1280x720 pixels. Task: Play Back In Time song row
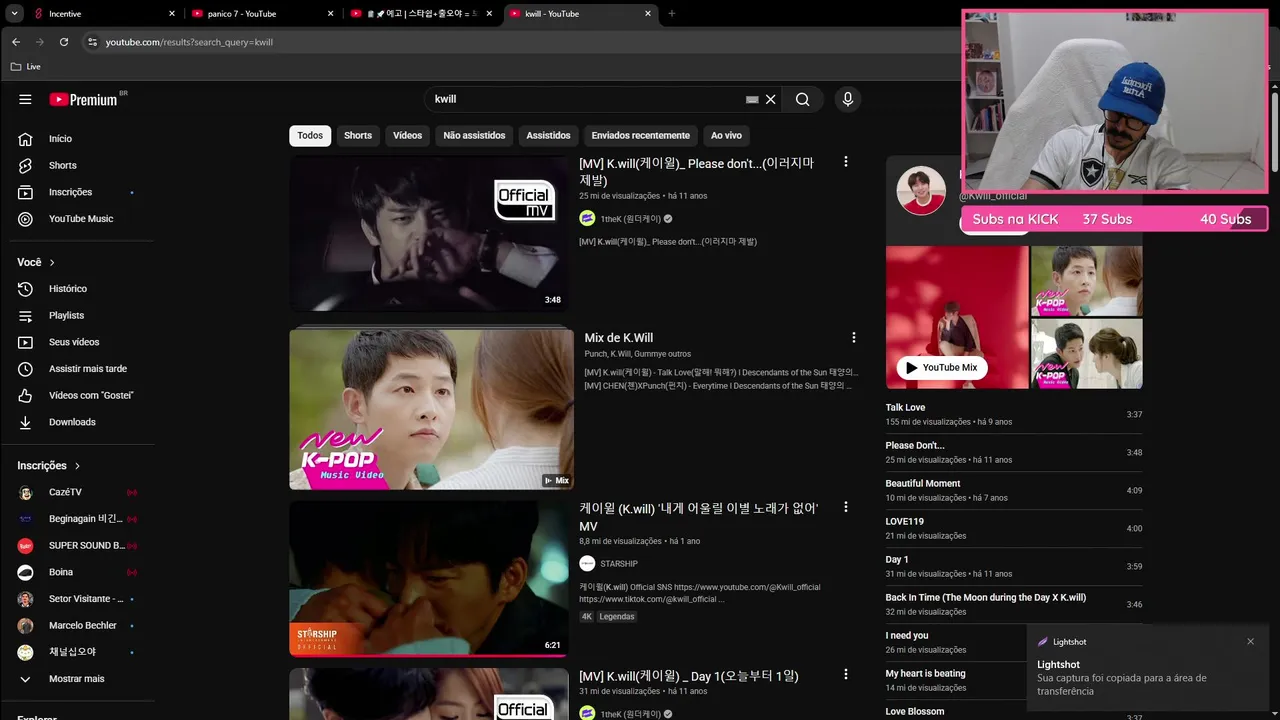1013,604
